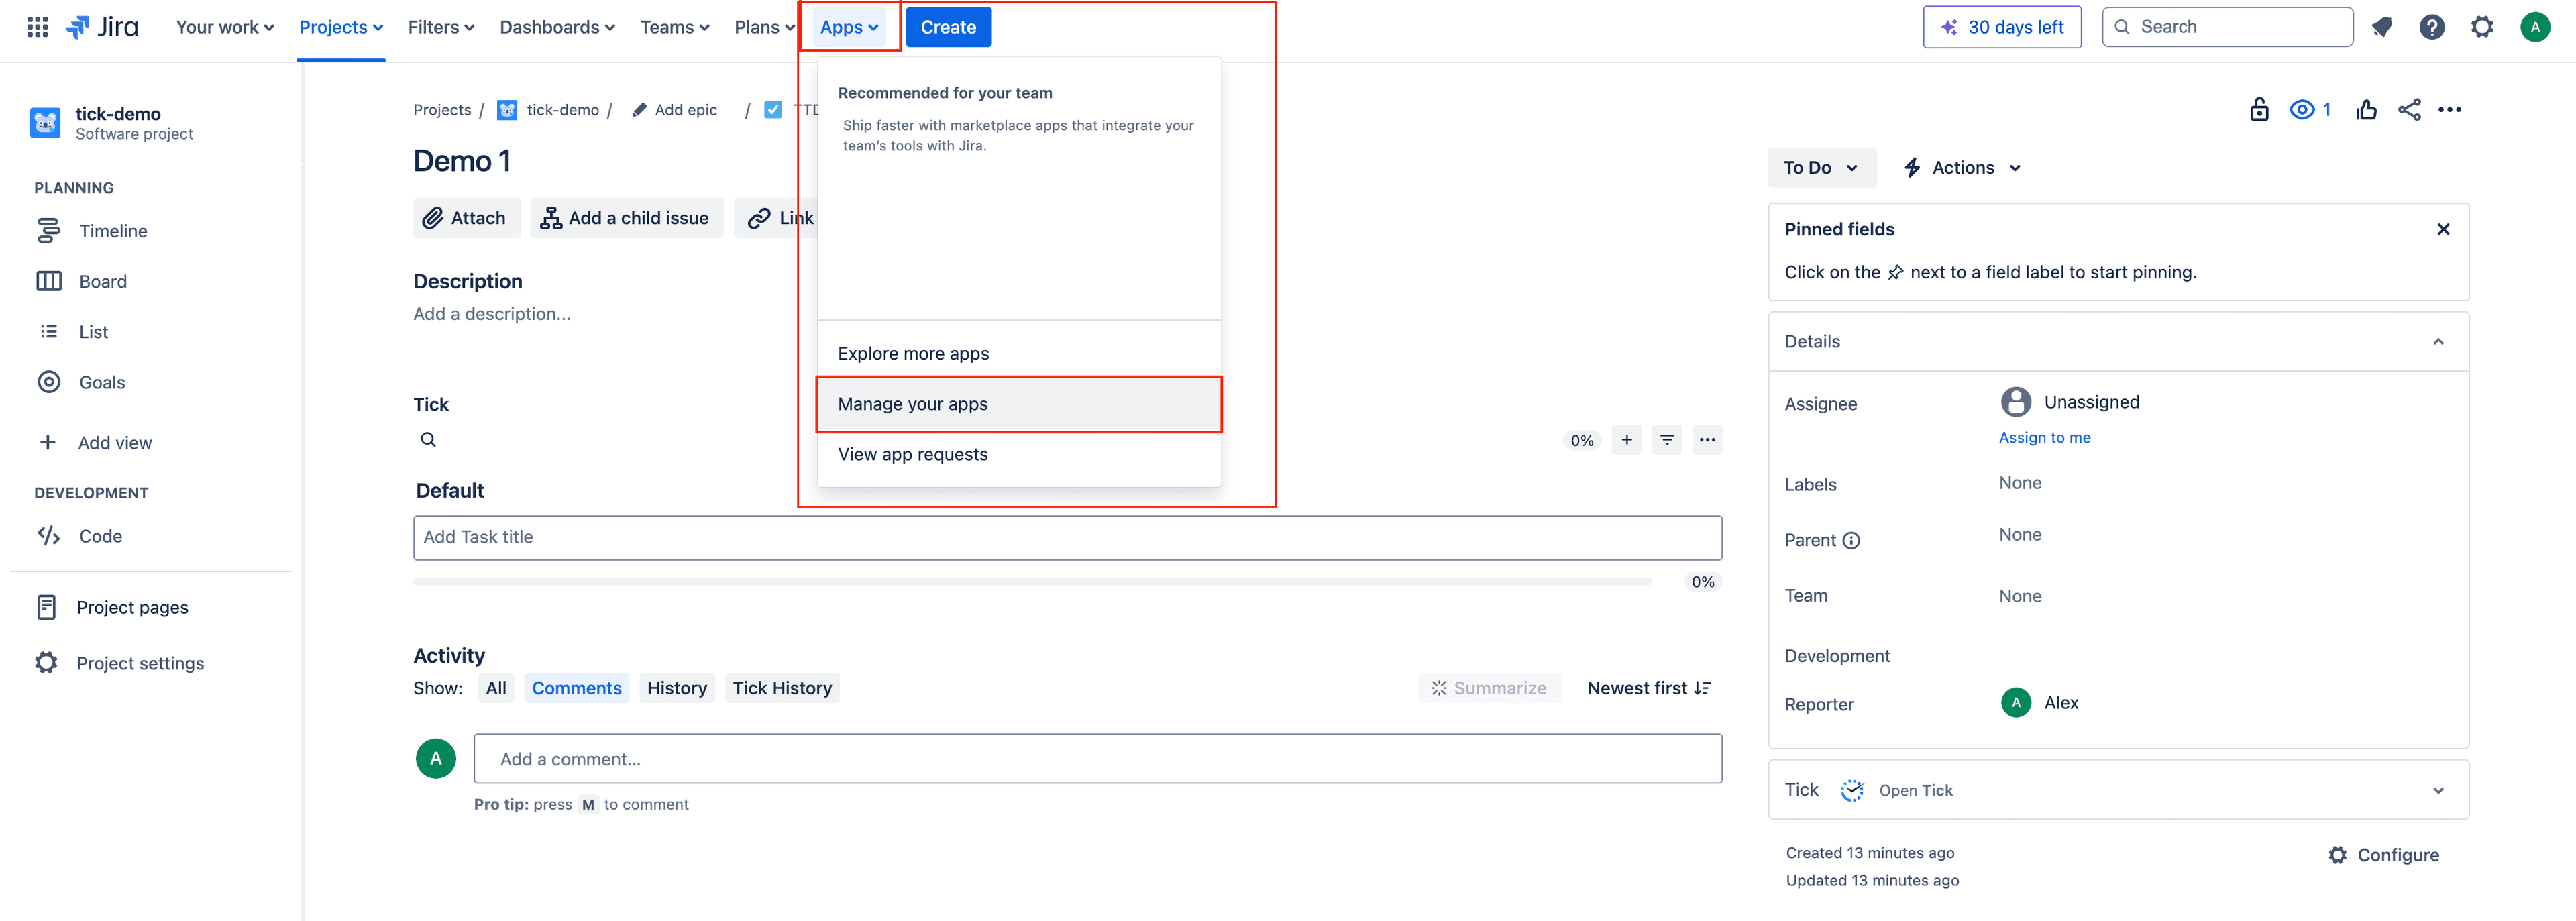Click the Alex reporter avatar

[x=2016, y=703]
